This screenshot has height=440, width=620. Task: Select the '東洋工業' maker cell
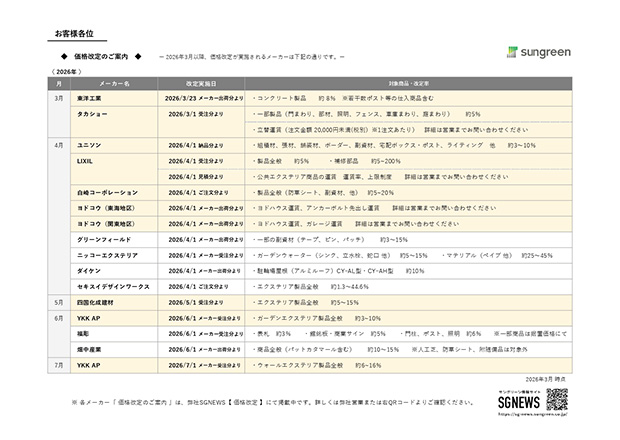[114, 98]
